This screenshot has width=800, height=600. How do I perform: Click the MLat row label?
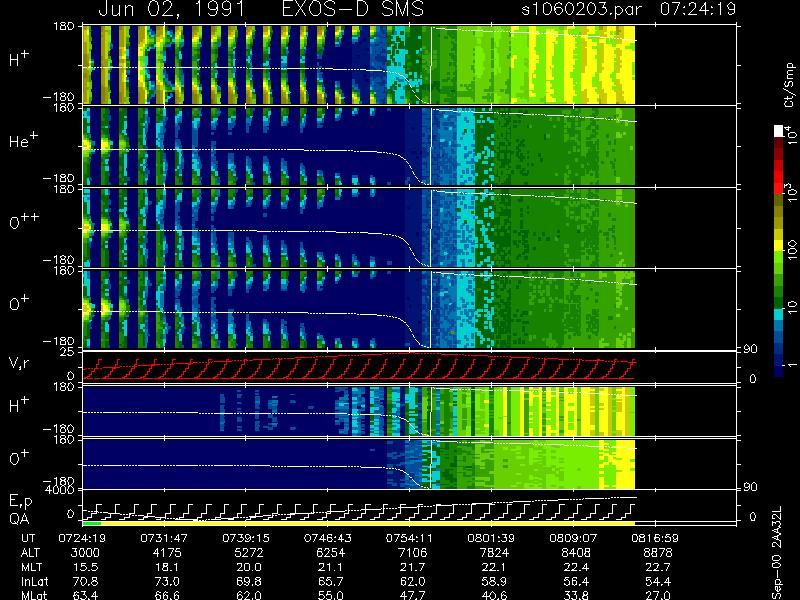coord(34,595)
